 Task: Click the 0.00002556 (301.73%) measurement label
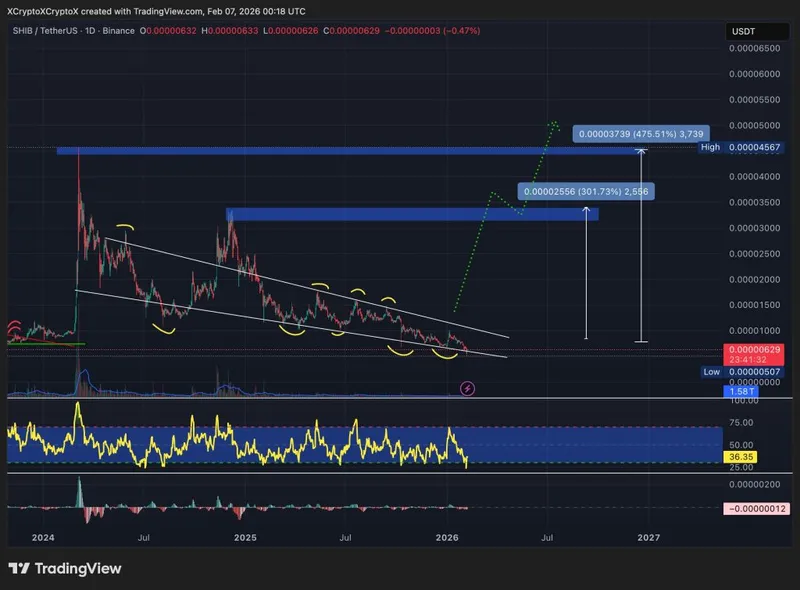click(x=586, y=191)
